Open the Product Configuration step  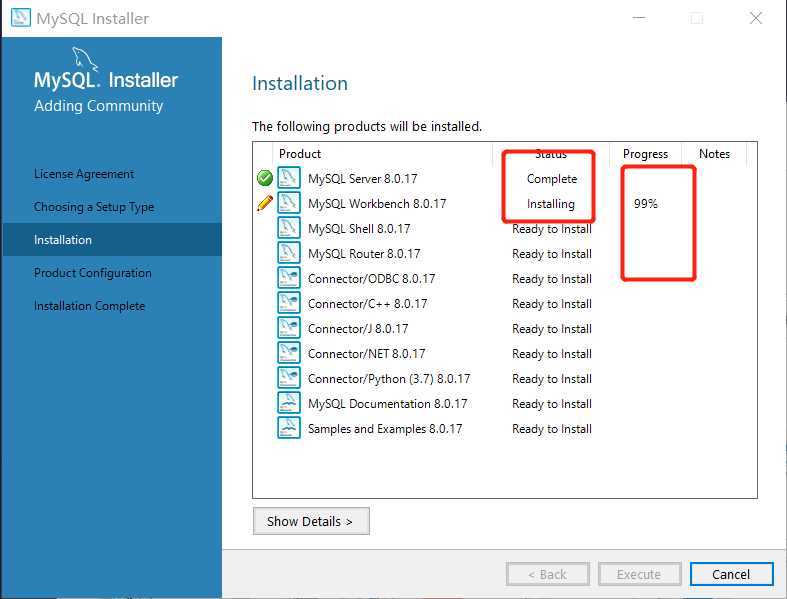92,273
